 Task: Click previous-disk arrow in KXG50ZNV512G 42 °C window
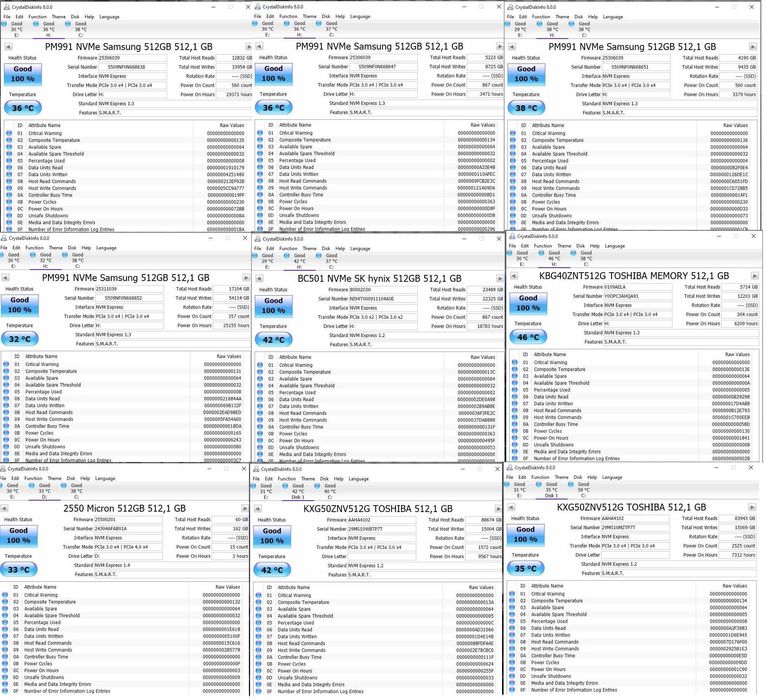coord(257,509)
